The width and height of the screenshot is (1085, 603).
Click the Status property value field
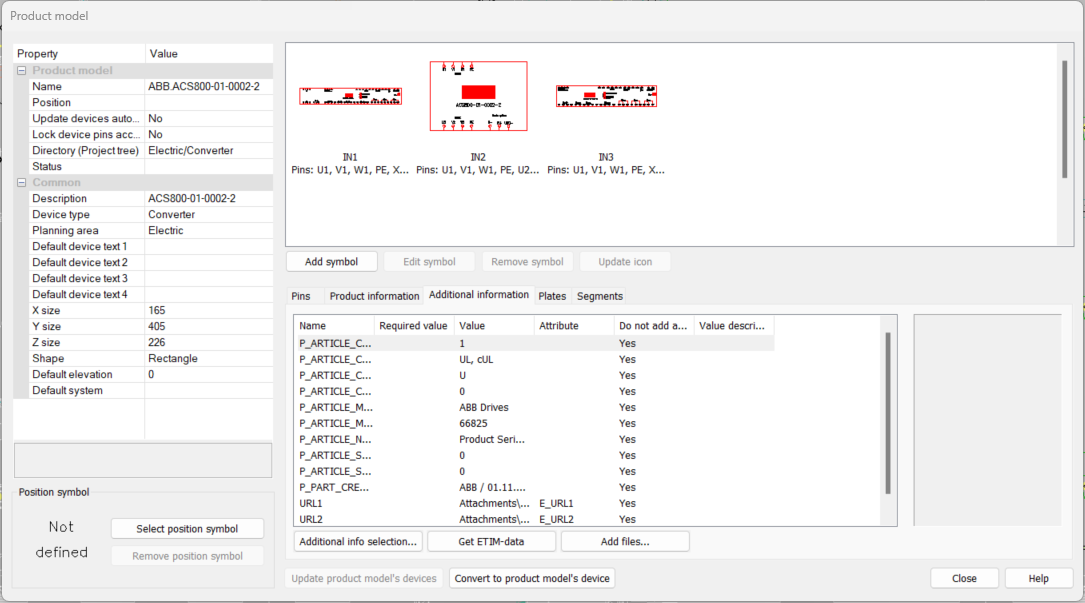[x=208, y=166]
